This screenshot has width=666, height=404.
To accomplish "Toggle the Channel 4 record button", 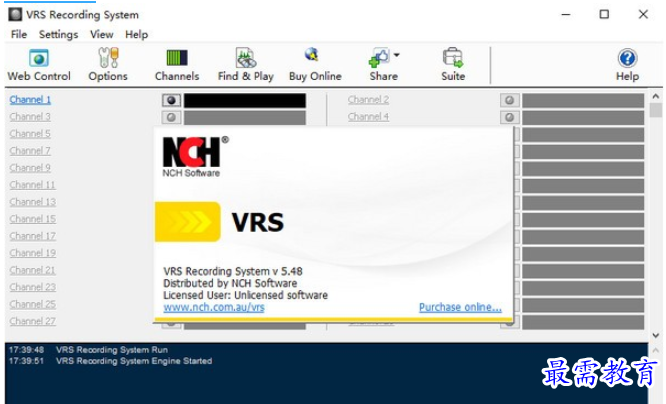I will click(x=509, y=117).
